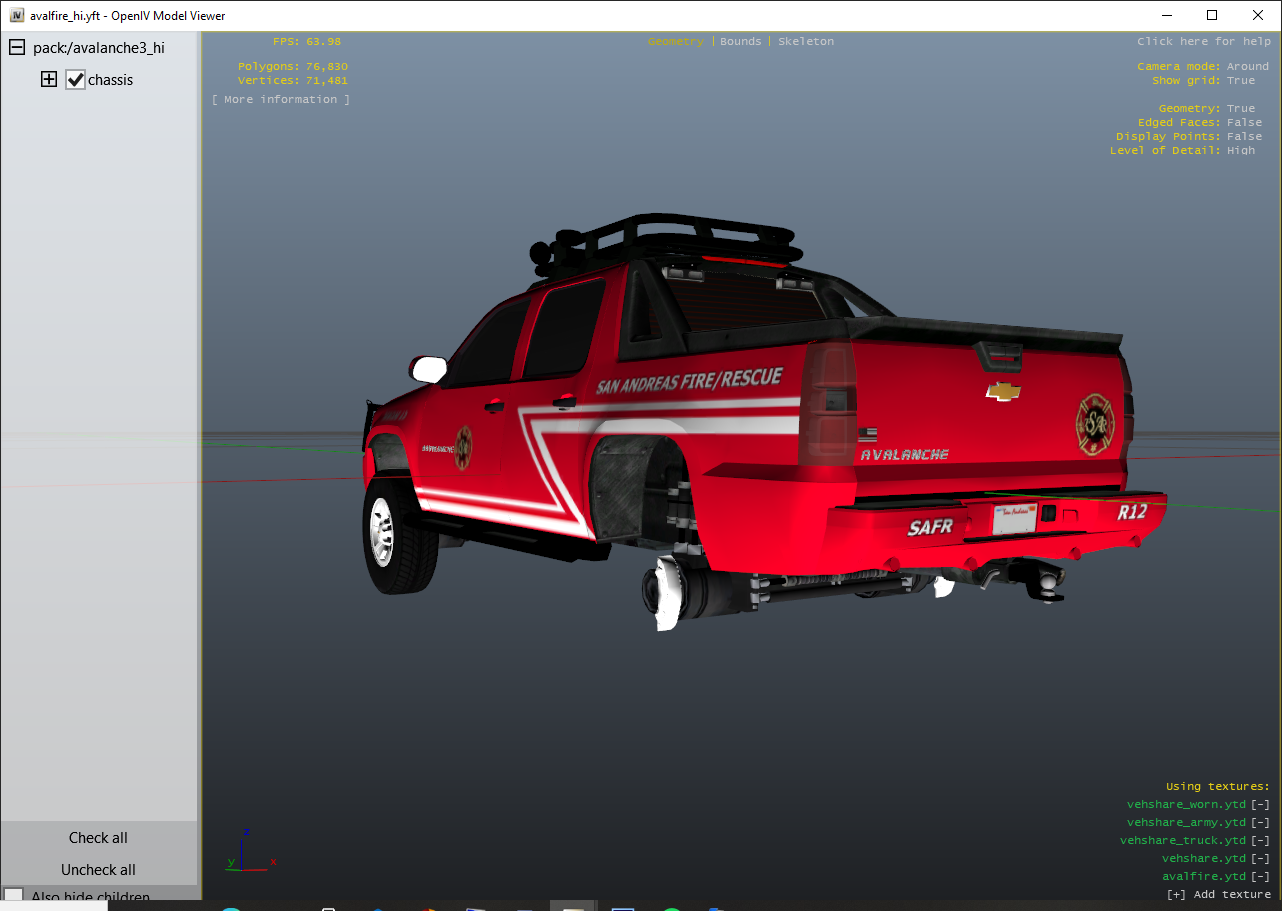Collapse the pack:/avalanche3_hi root node
Screen dimensions: 1282x911
17,48
